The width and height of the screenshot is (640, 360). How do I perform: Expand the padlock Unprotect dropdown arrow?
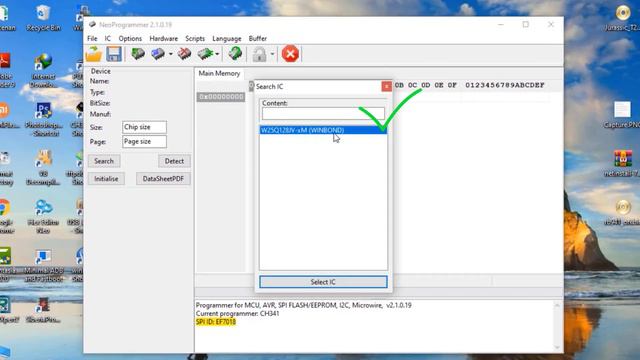(x=272, y=54)
